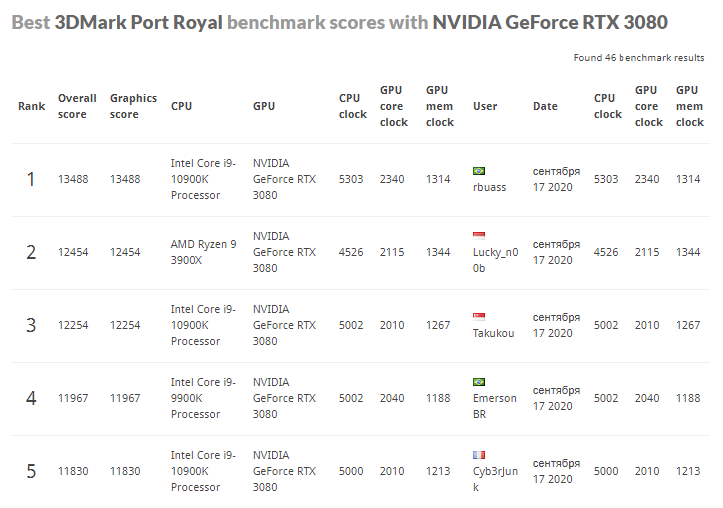Select the AMD Ryzen 9 3900X CPU entry
Image resolution: width=723 pixels, height=508 pixels.
point(203,252)
